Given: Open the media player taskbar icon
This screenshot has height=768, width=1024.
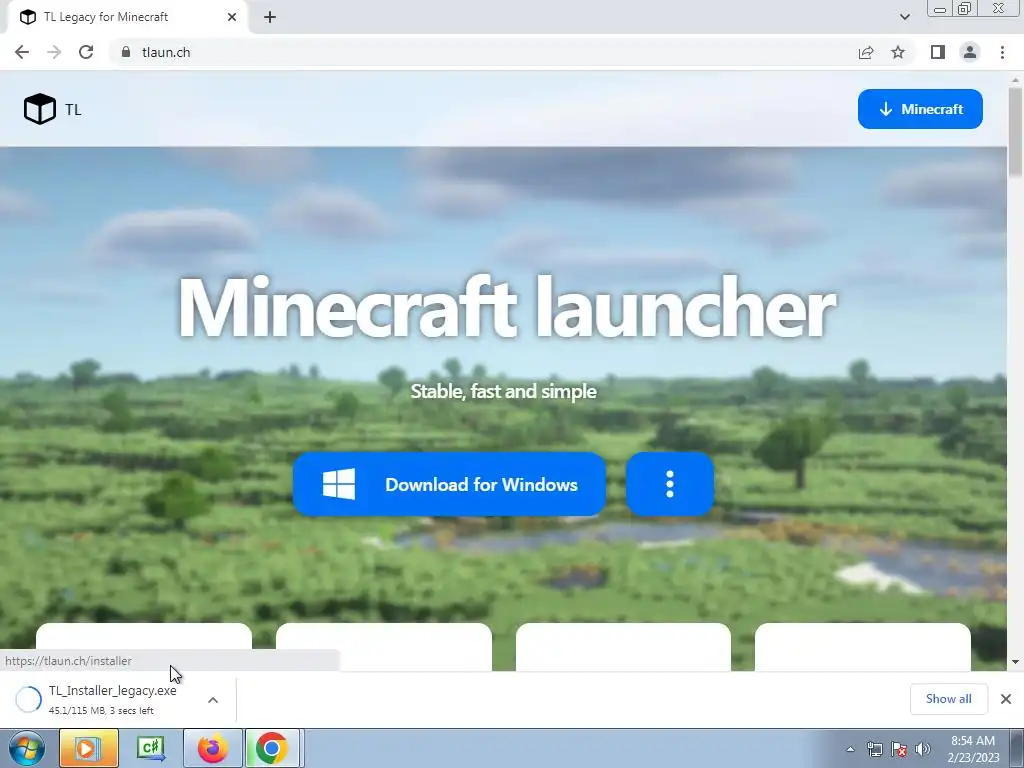Looking at the screenshot, I should click(x=89, y=748).
